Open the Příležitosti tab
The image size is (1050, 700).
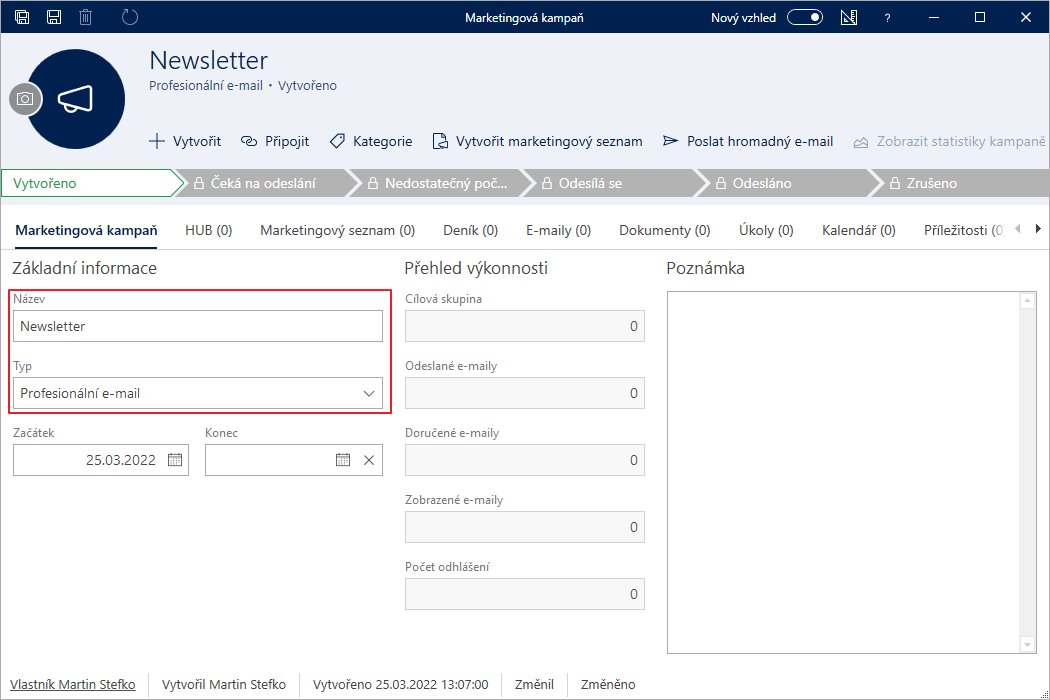[x=964, y=230]
